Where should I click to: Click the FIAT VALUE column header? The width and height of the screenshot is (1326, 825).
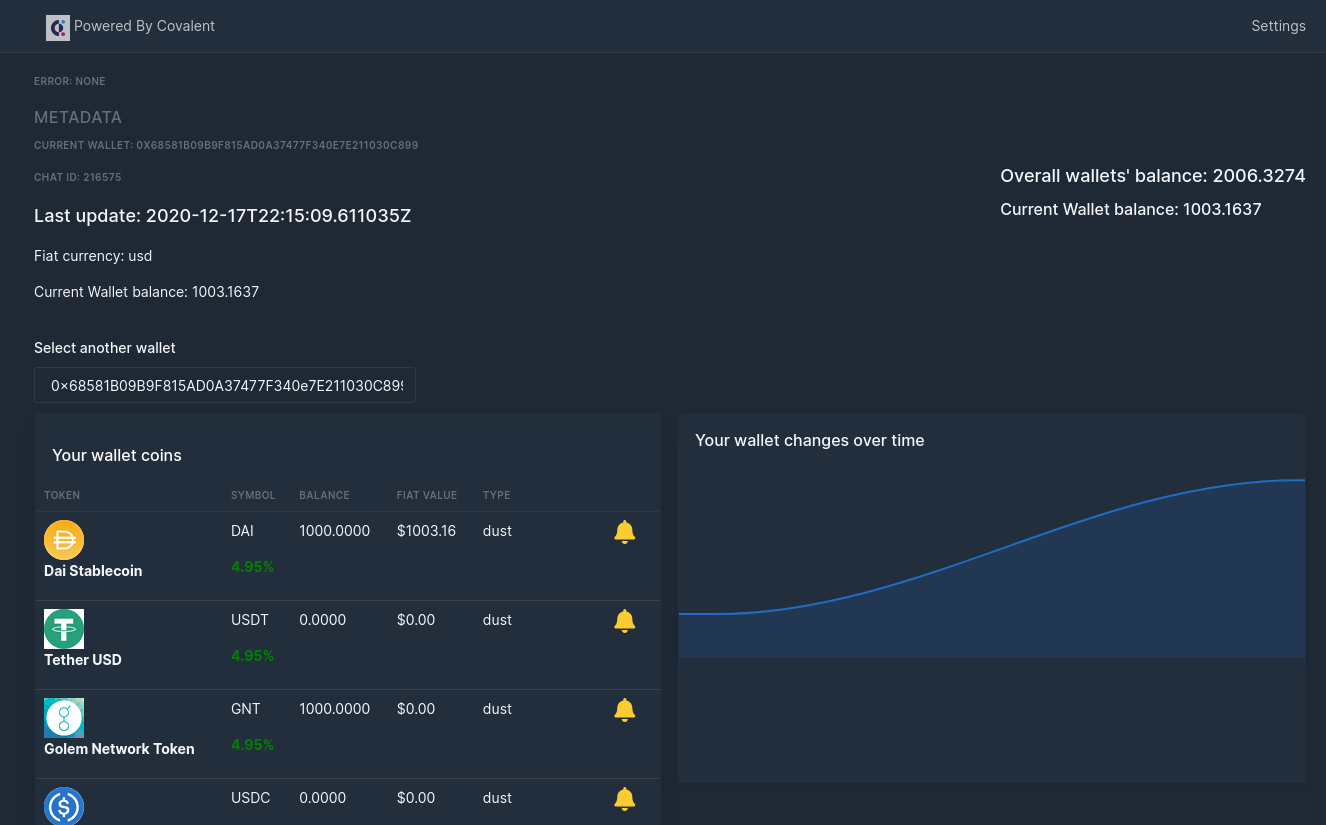click(427, 495)
